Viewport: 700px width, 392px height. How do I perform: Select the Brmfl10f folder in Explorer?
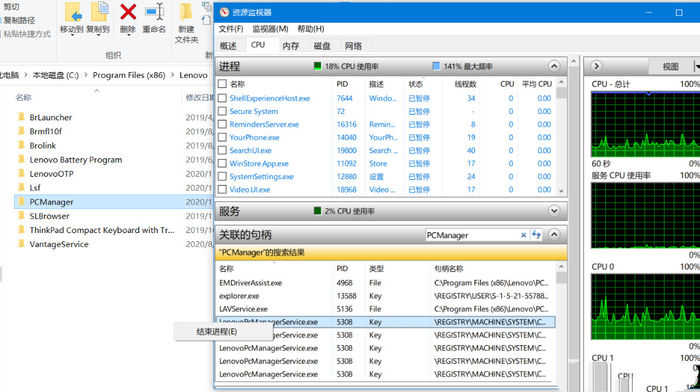click(x=46, y=131)
